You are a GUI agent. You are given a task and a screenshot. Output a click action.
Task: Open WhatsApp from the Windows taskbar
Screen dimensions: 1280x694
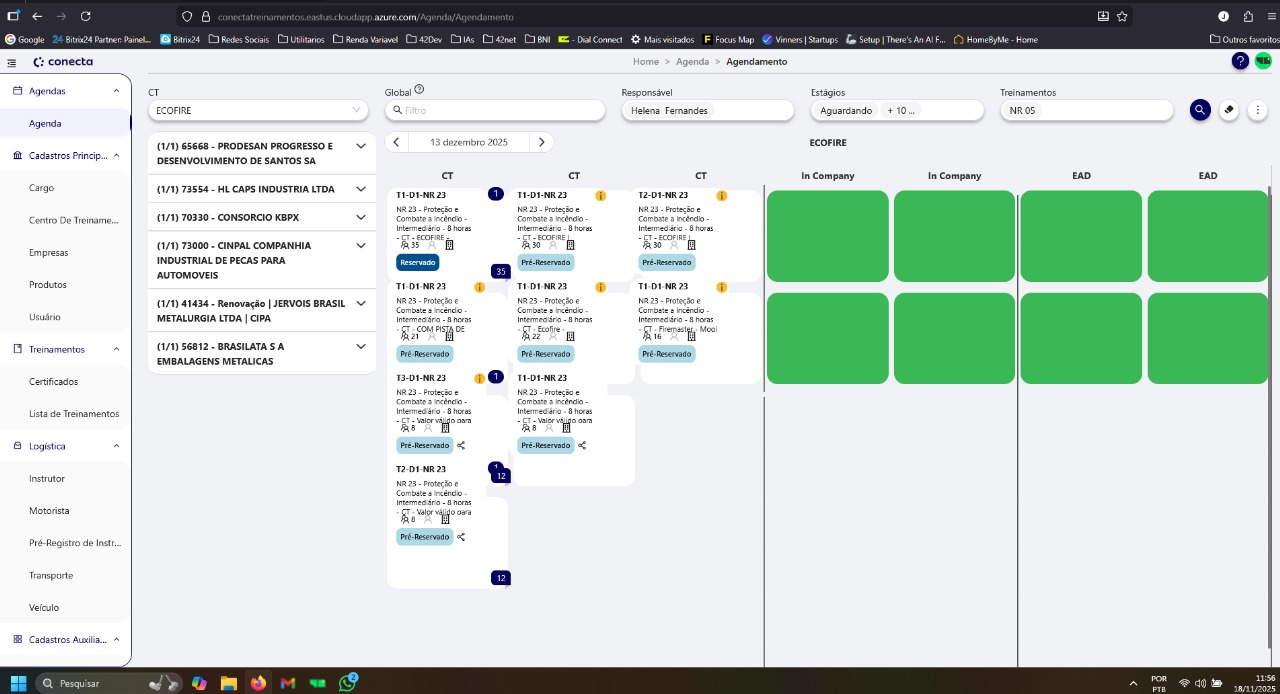[x=348, y=683]
